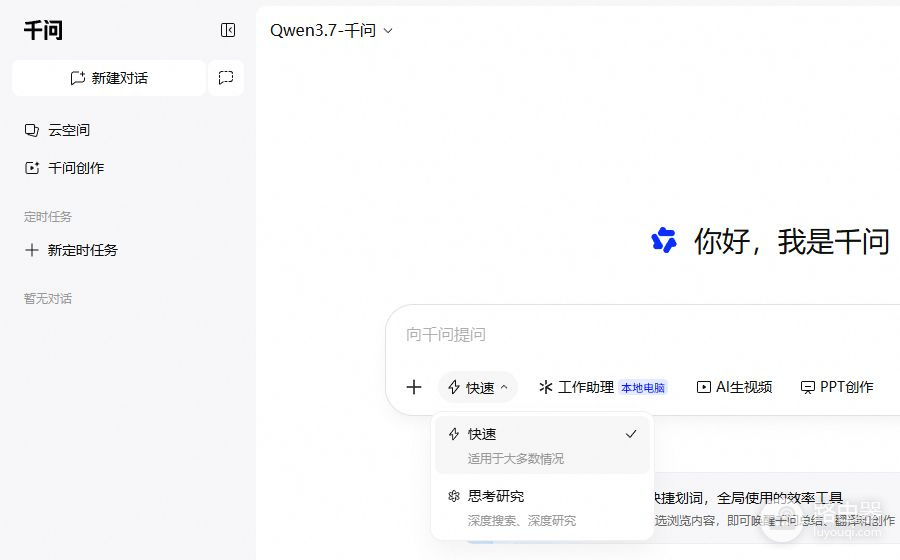Click the blue Qwen star logo by the greeting
The width and height of the screenshot is (900, 560).
(664, 240)
